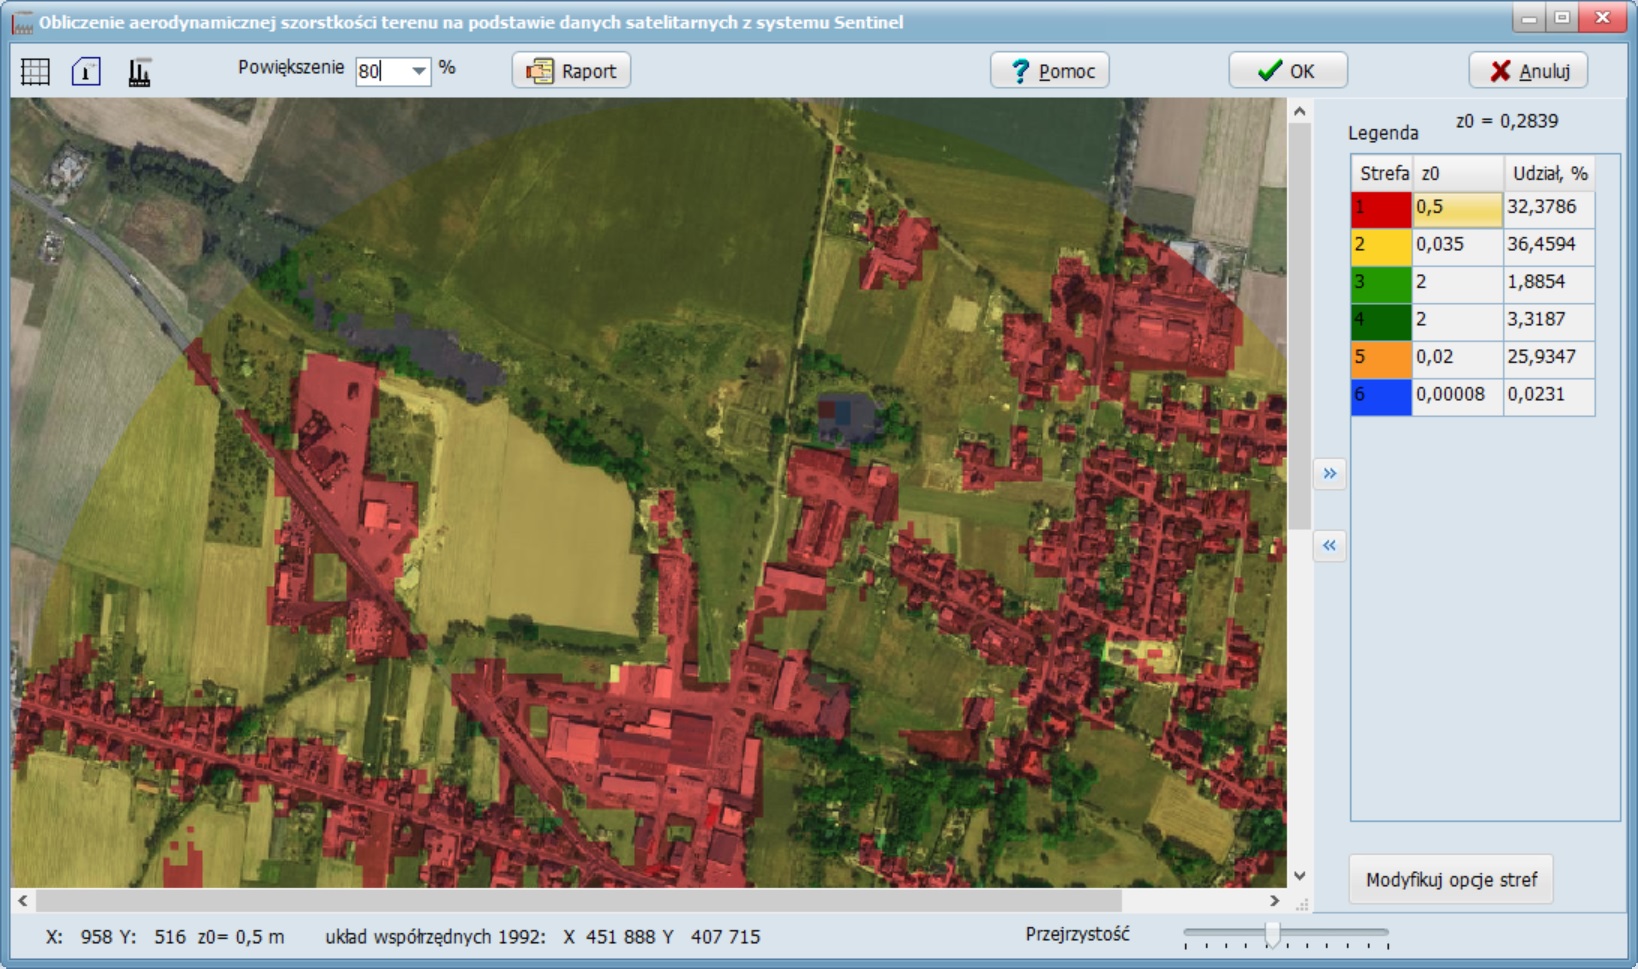Open Pomoc help

tap(1050, 71)
